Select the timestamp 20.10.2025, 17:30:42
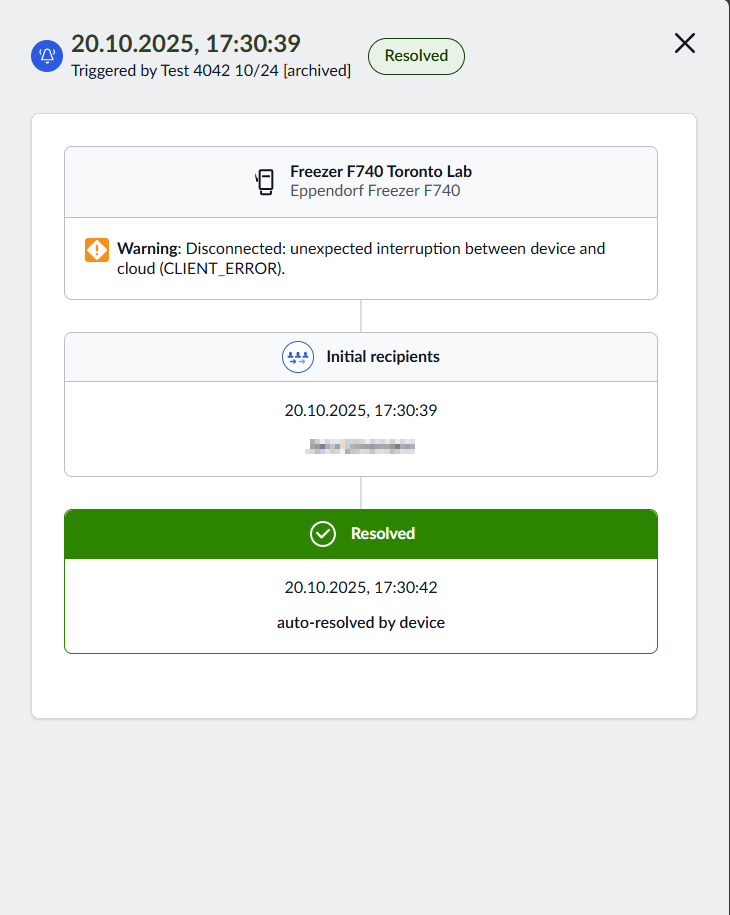The height and width of the screenshot is (915, 730). pos(360,587)
